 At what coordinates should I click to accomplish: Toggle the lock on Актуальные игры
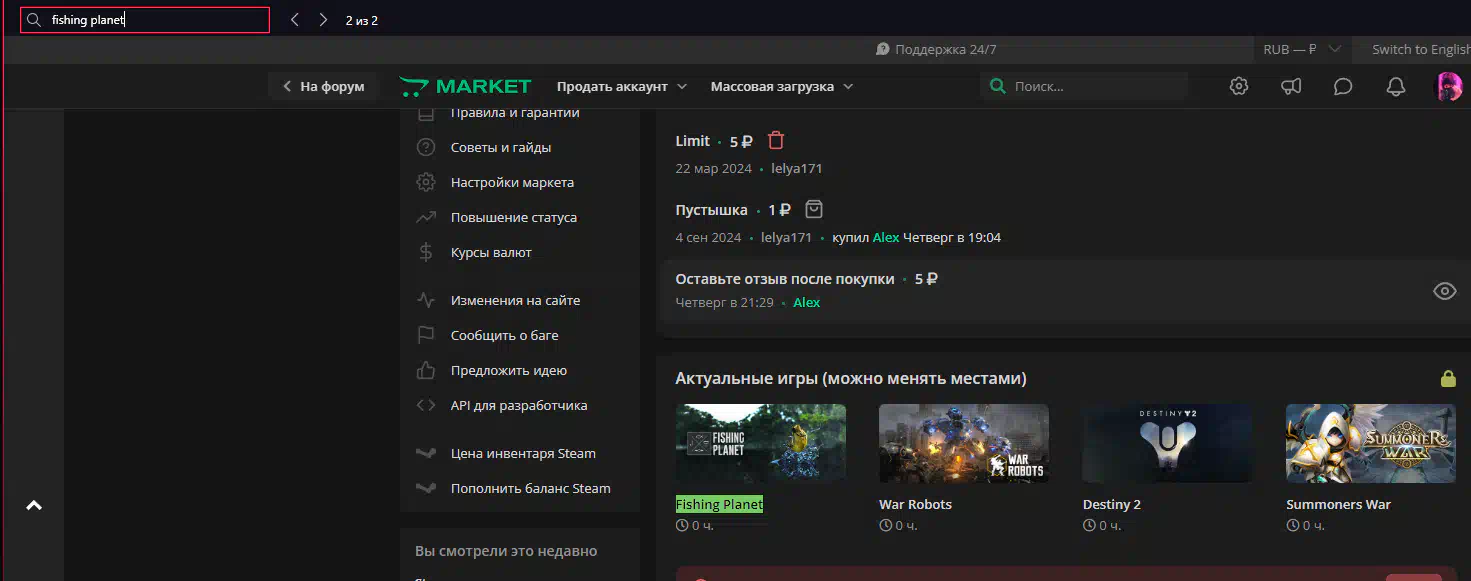coord(1447,378)
